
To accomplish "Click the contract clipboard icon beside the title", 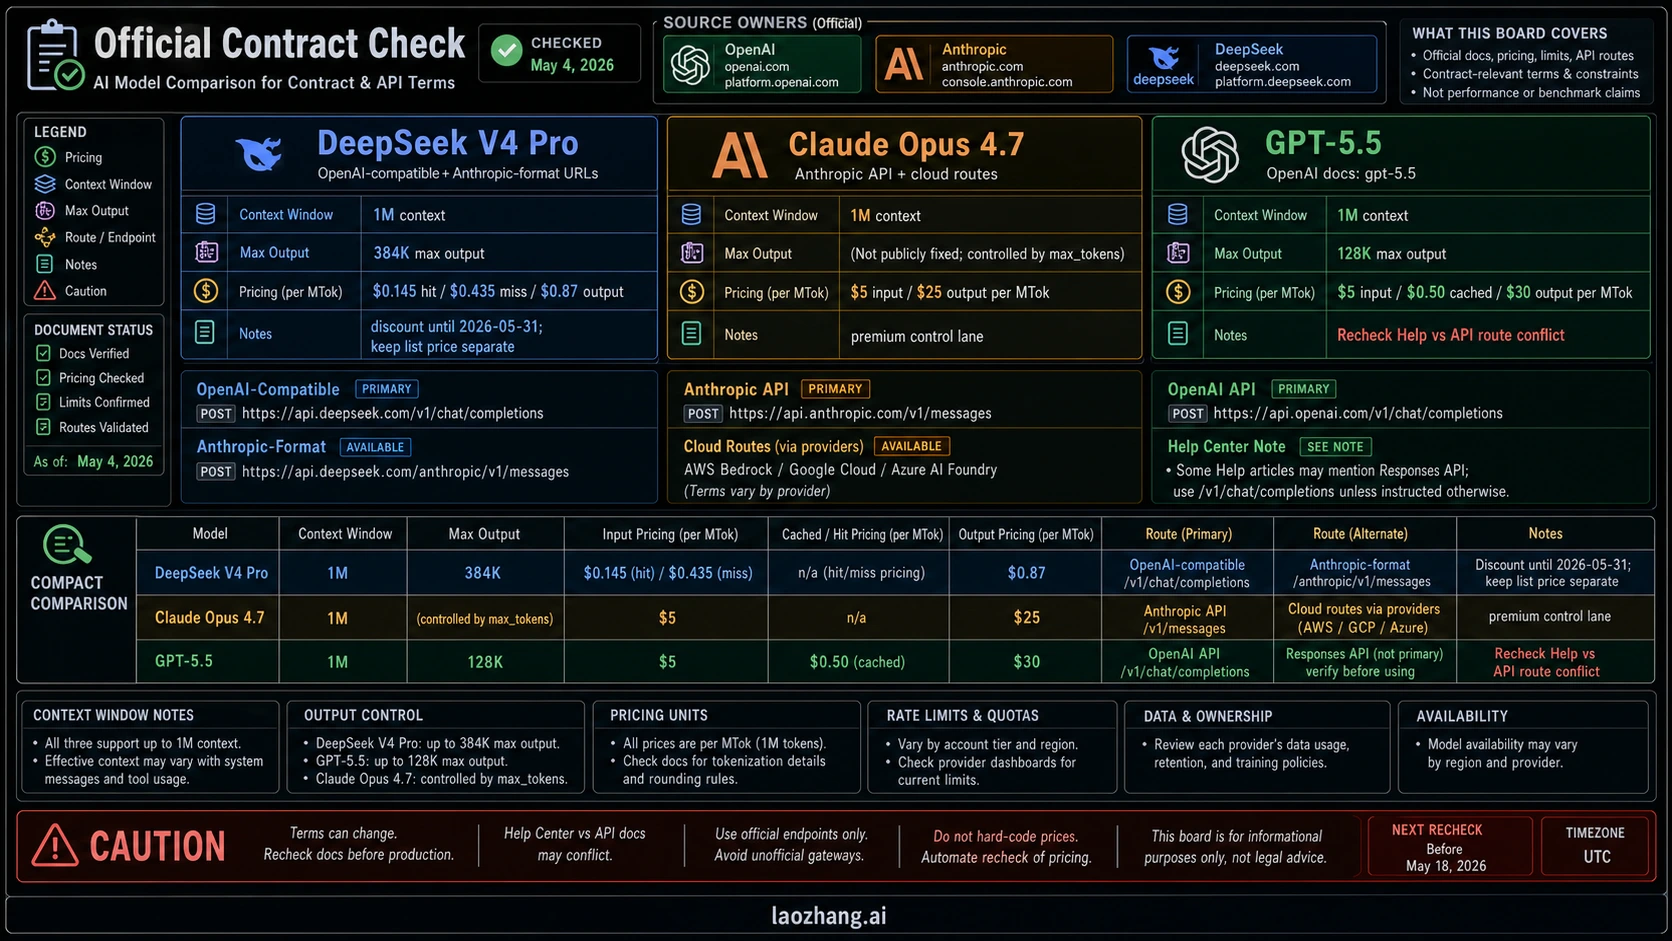I will [x=55, y=56].
